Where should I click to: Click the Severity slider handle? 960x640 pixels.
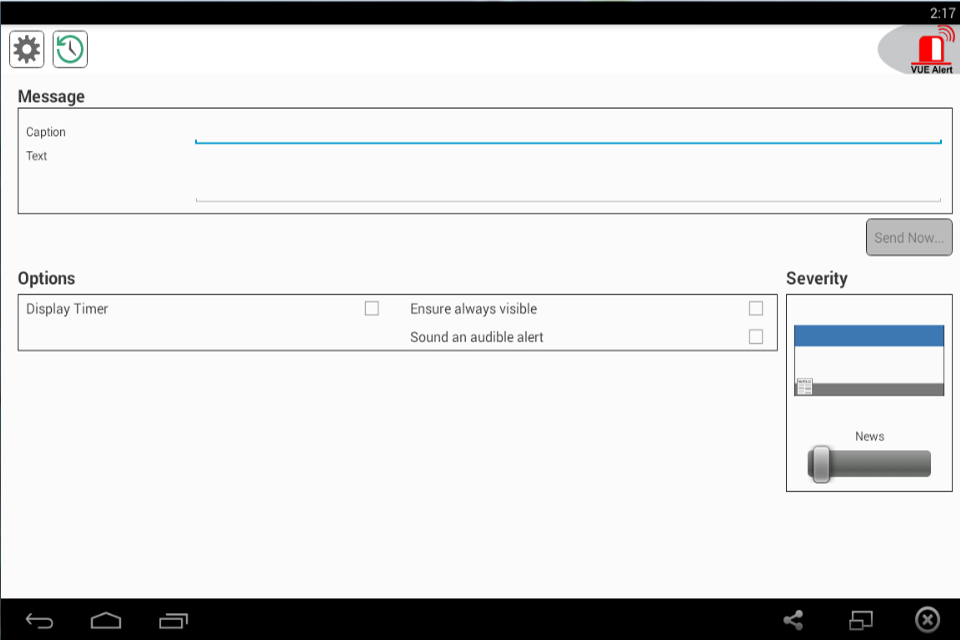(820, 464)
